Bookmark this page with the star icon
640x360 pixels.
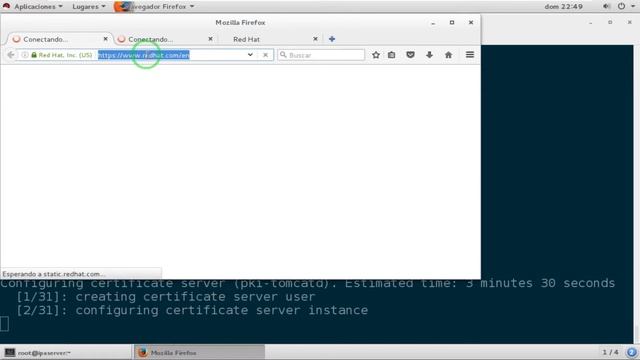(x=376, y=55)
